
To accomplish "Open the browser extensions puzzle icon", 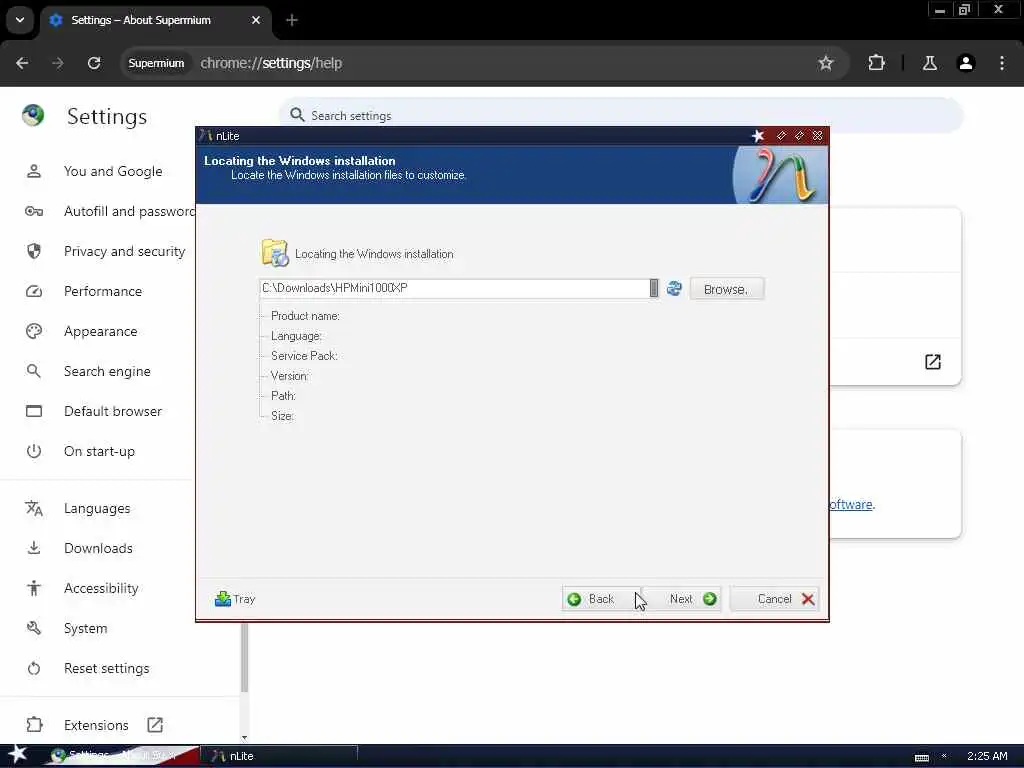I will click(876, 63).
